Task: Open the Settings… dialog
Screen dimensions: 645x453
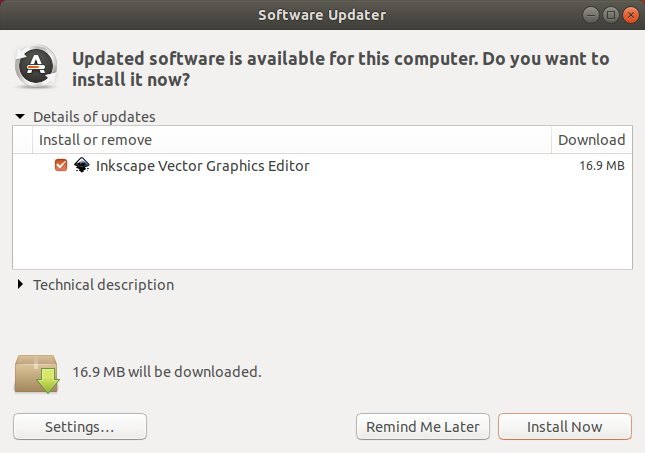Action: point(80,427)
